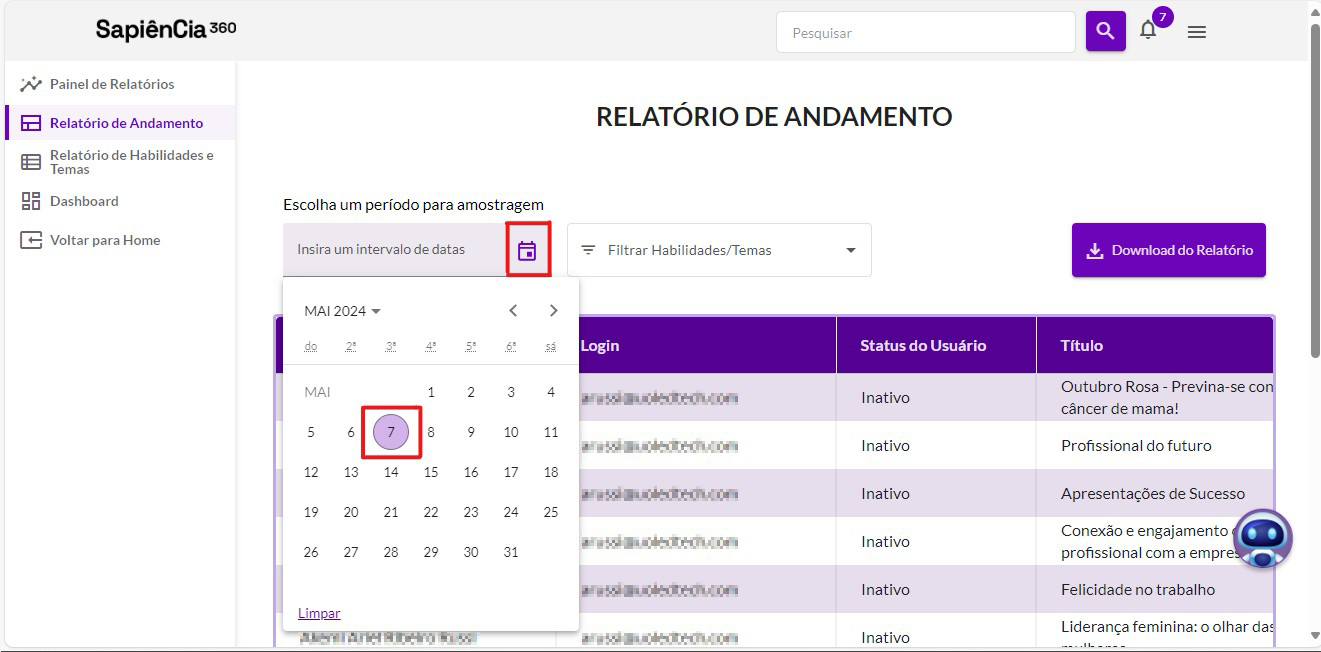The image size is (1321, 652).
Task: Select May 24 in calendar
Action: [511, 512]
